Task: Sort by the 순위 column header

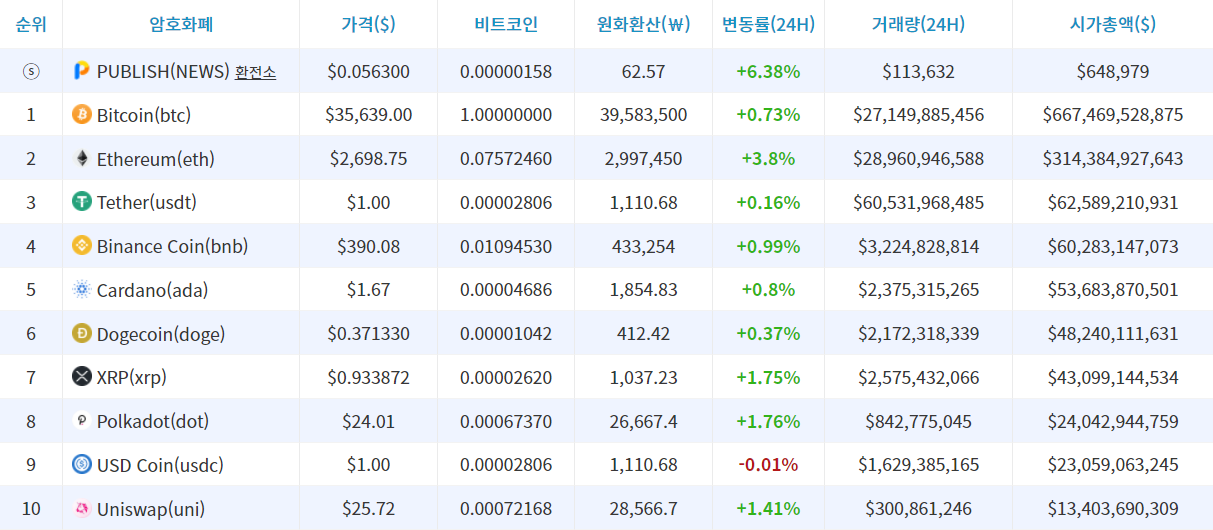Action: (x=31, y=24)
